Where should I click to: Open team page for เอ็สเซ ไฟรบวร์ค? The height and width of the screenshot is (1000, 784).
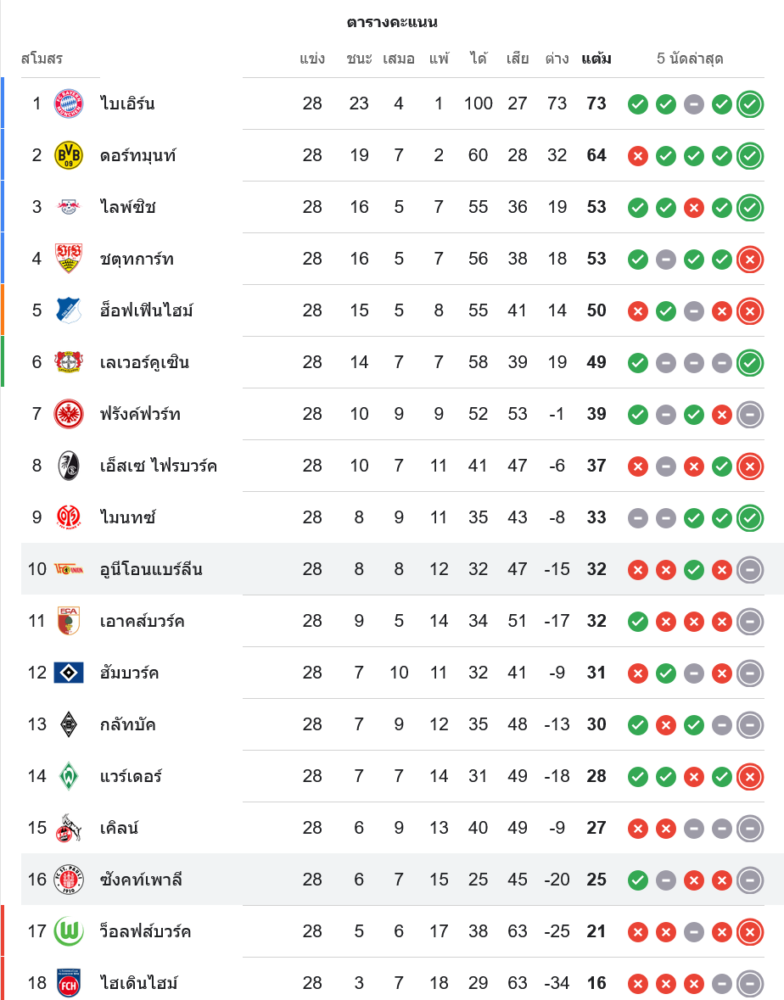coord(158,466)
